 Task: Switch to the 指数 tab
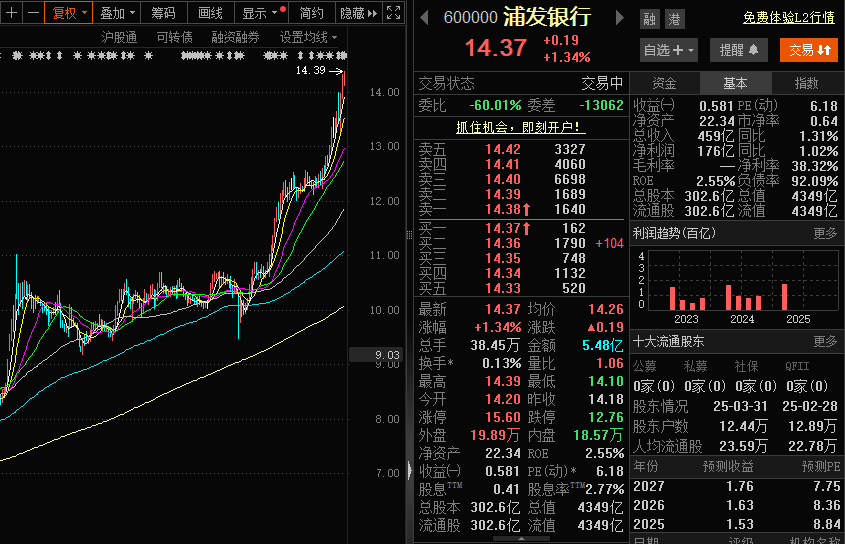[807, 83]
